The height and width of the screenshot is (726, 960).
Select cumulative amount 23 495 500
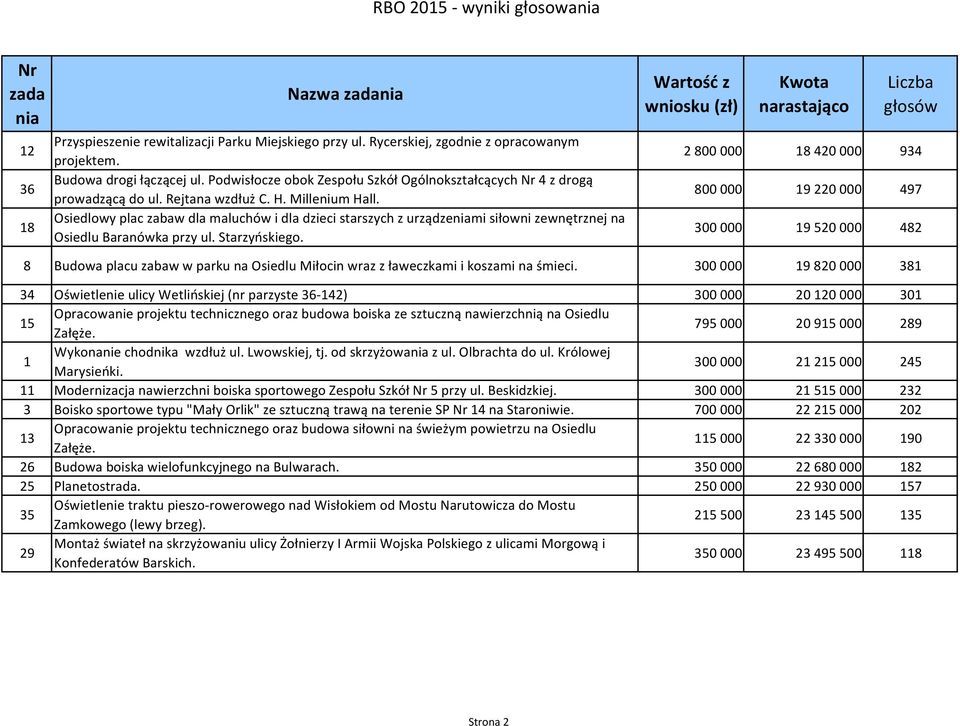click(828, 553)
